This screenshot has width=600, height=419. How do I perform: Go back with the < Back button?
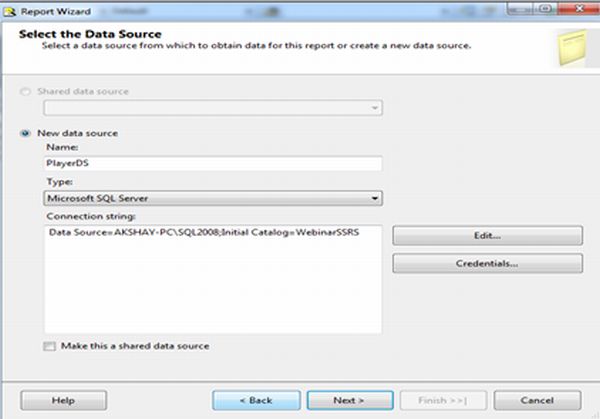coord(256,400)
